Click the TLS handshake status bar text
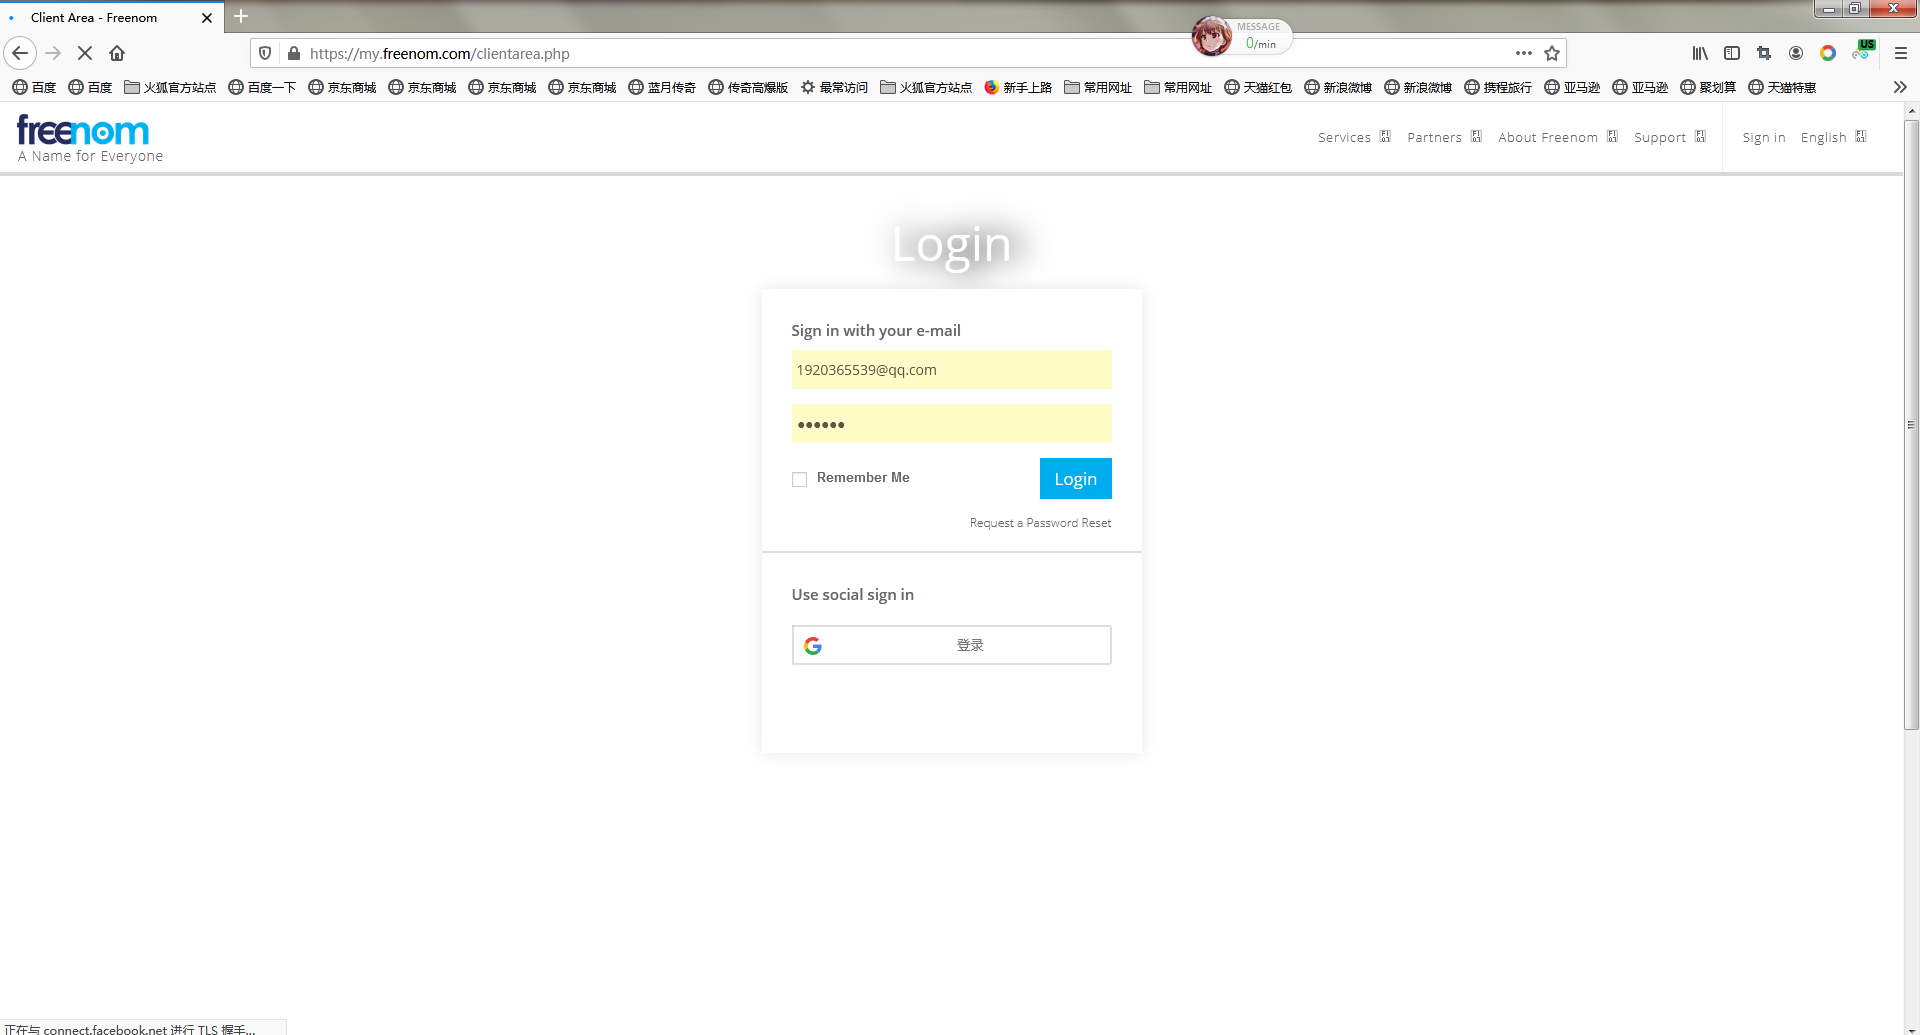 click(x=130, y=1029)
